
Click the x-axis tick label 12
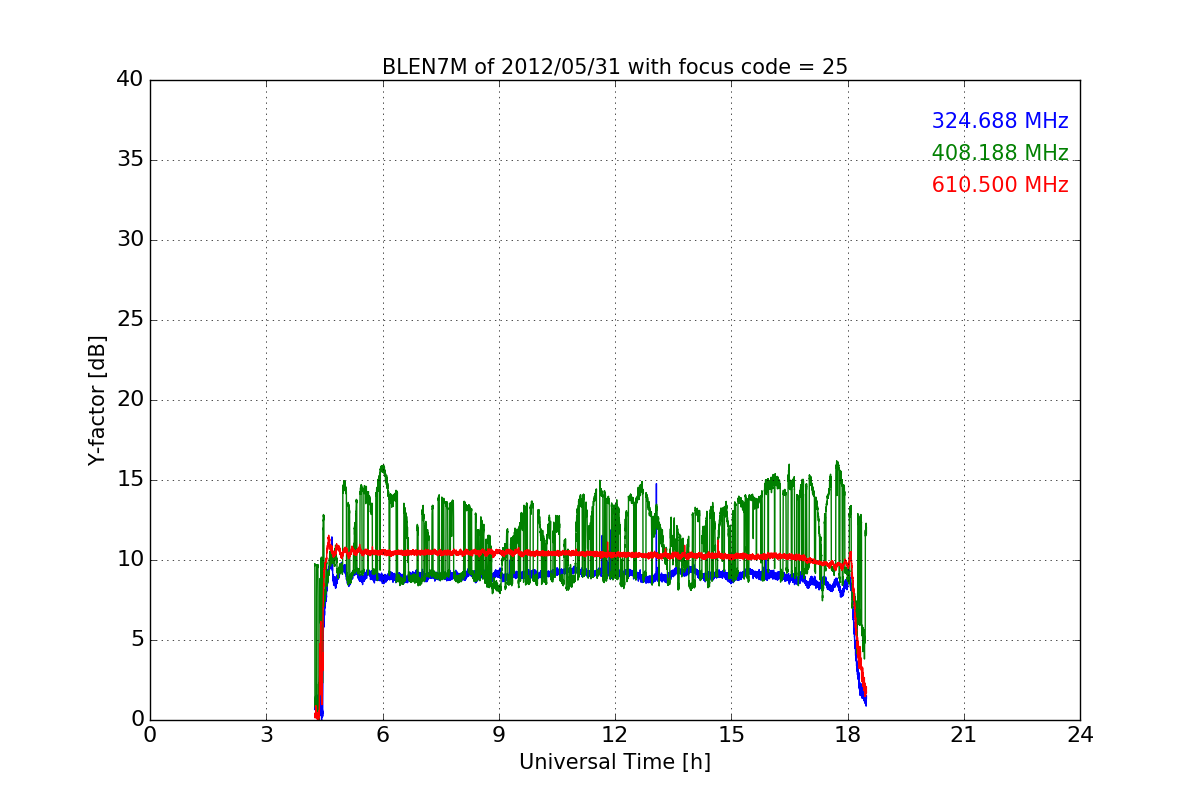pos(615,735)
